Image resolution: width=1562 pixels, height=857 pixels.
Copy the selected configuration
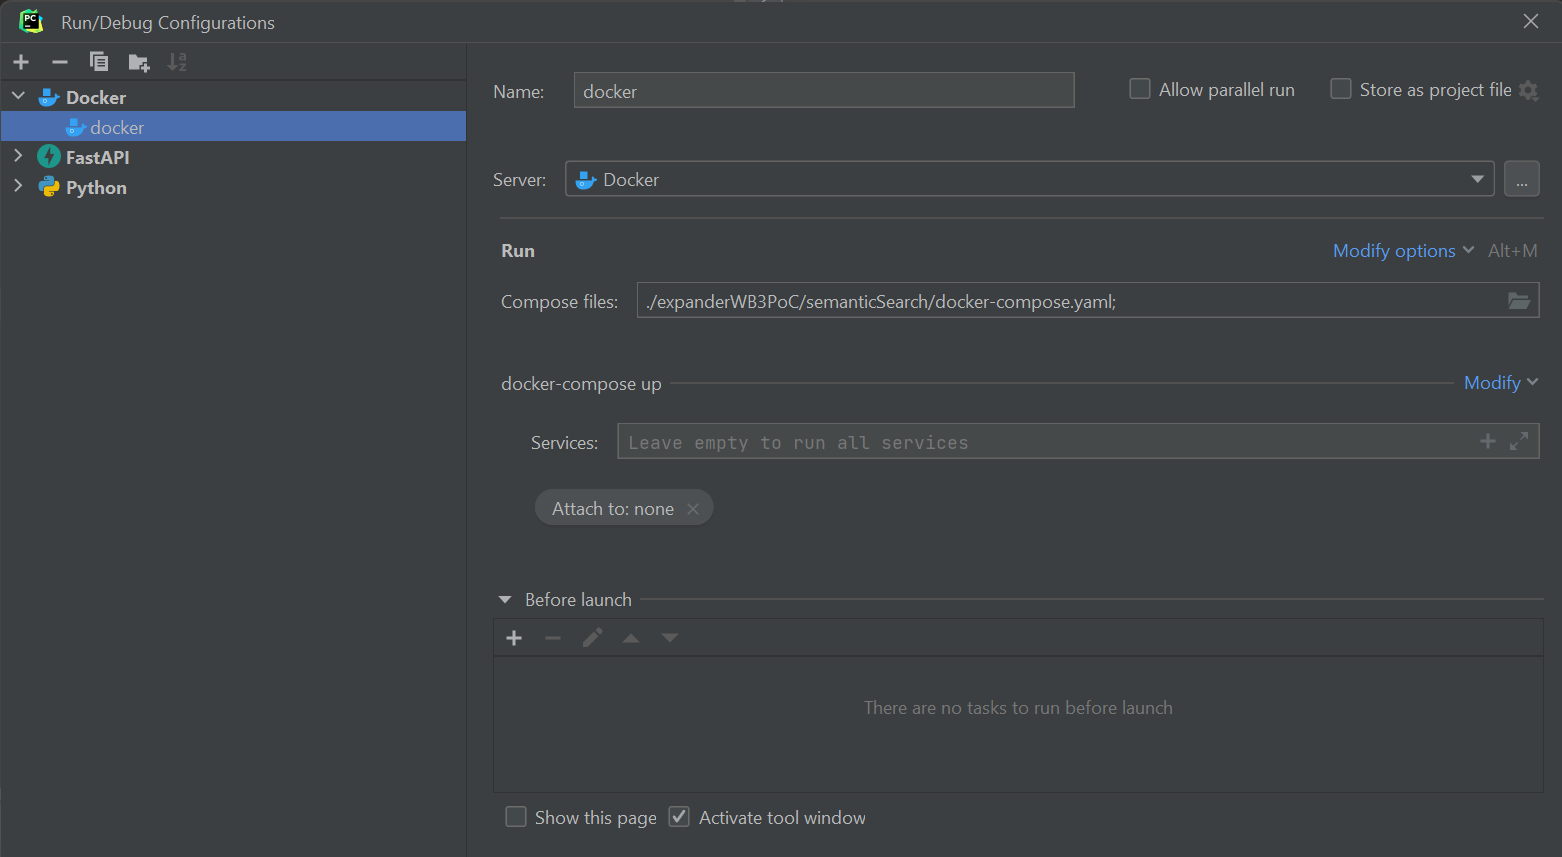point(99,62)
